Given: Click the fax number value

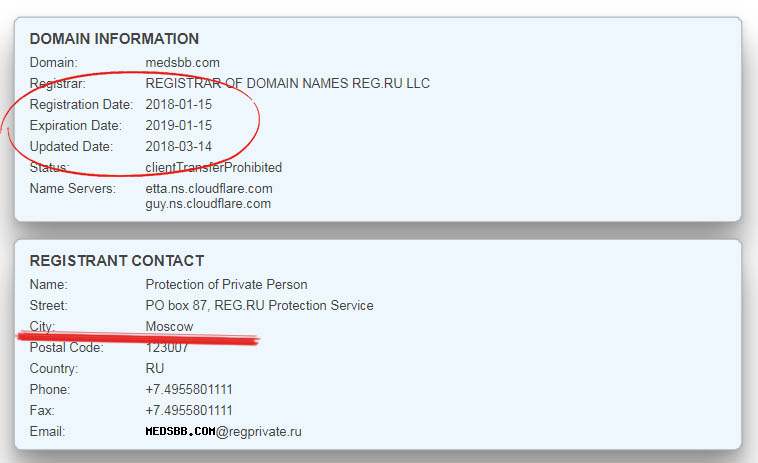Looking at the screenshot, I should point(189,410).
